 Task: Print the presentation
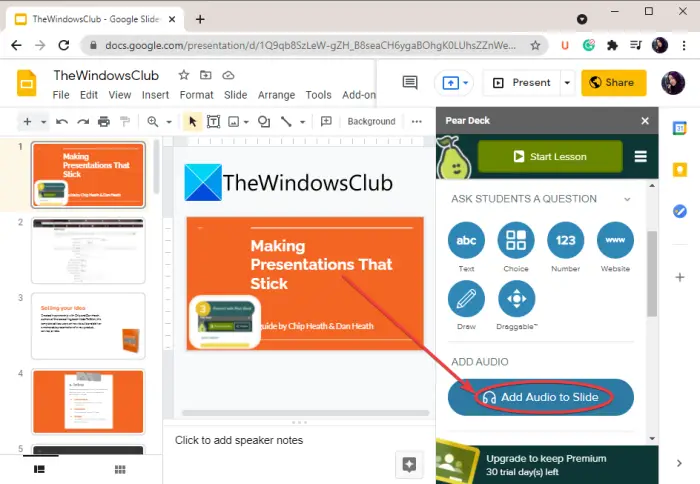(104, 121)
